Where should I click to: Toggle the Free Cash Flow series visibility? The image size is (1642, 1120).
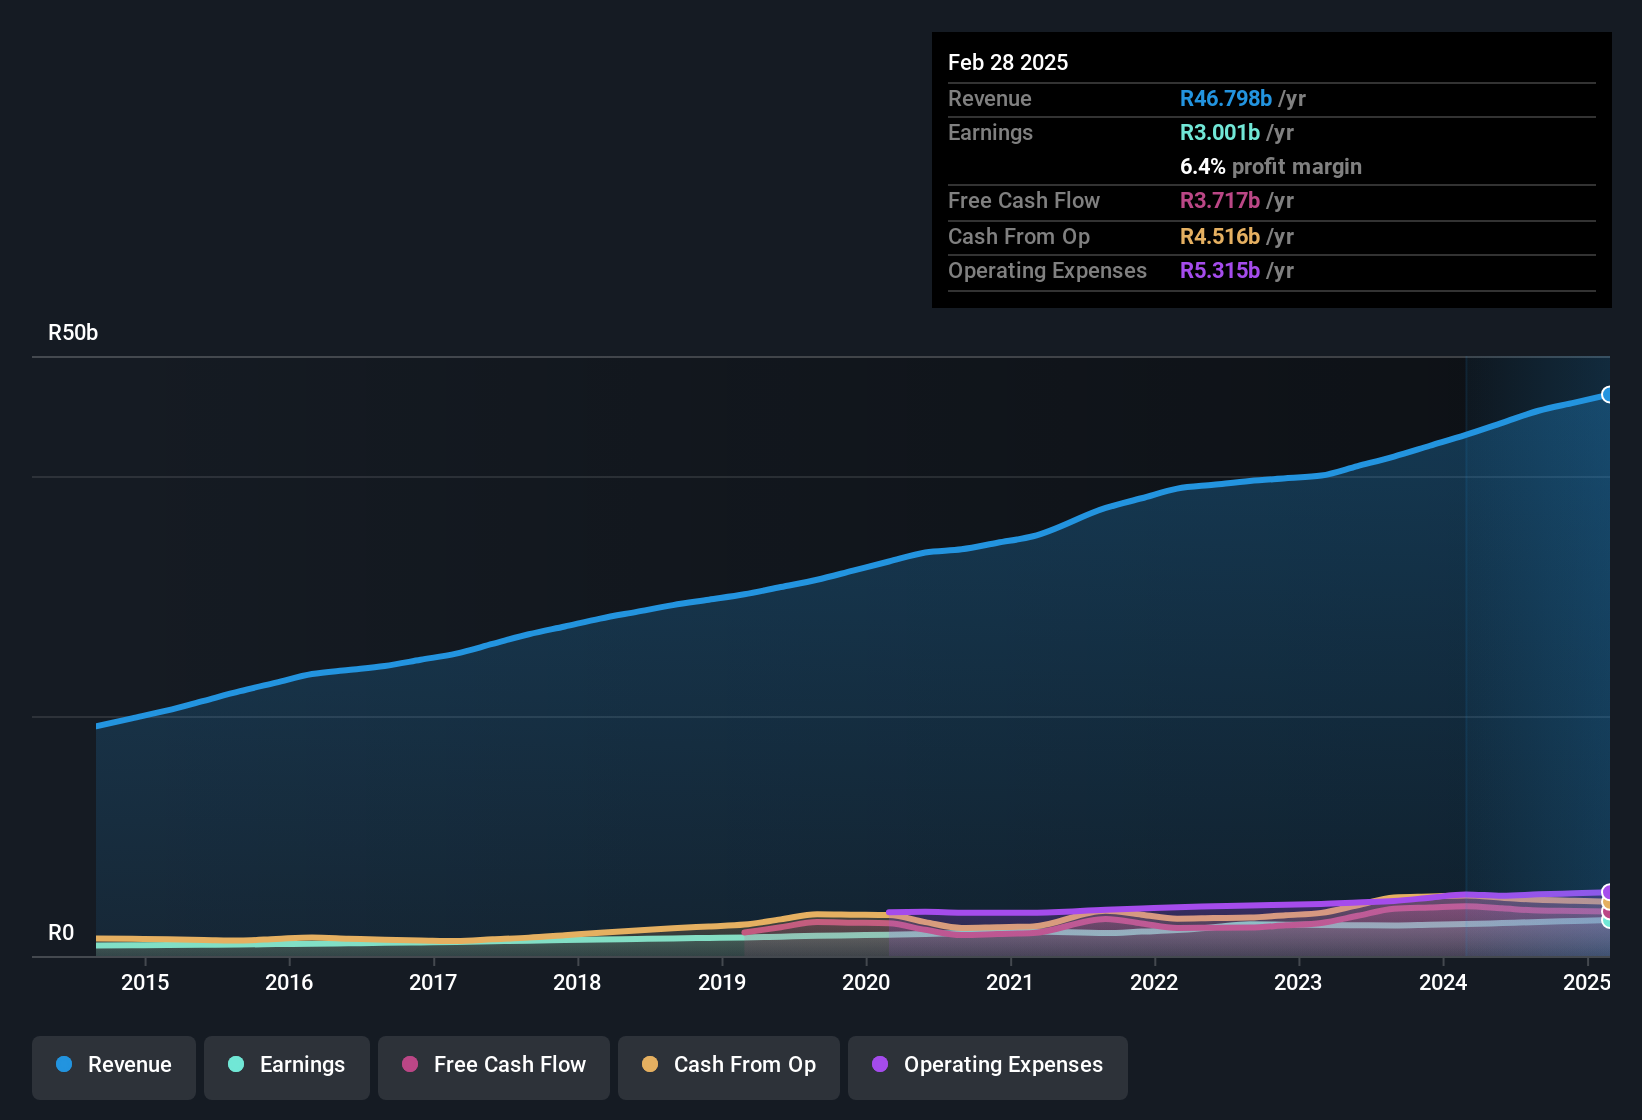493,1066
